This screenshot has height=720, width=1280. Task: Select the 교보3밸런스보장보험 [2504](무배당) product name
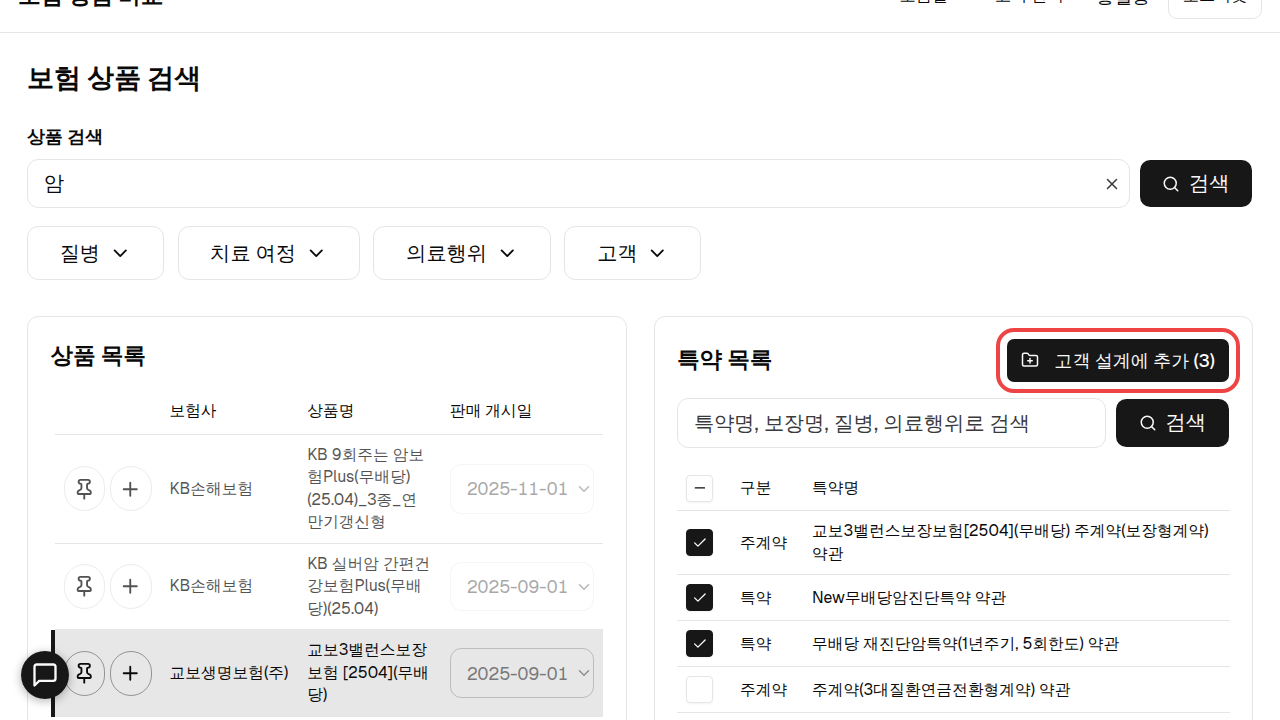pyautogui.click(x=367, y=672)
